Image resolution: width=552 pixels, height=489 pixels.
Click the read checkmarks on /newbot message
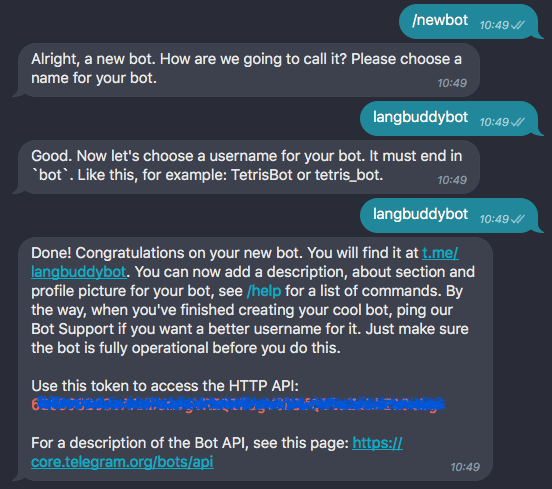518,25
